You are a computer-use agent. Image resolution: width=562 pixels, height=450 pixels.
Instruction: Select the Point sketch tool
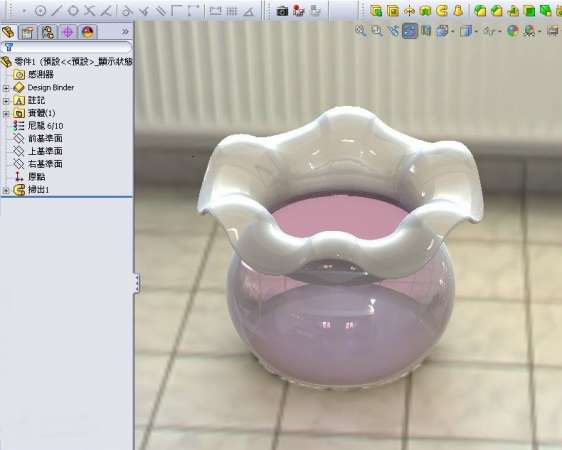click(x=24, y=11)
